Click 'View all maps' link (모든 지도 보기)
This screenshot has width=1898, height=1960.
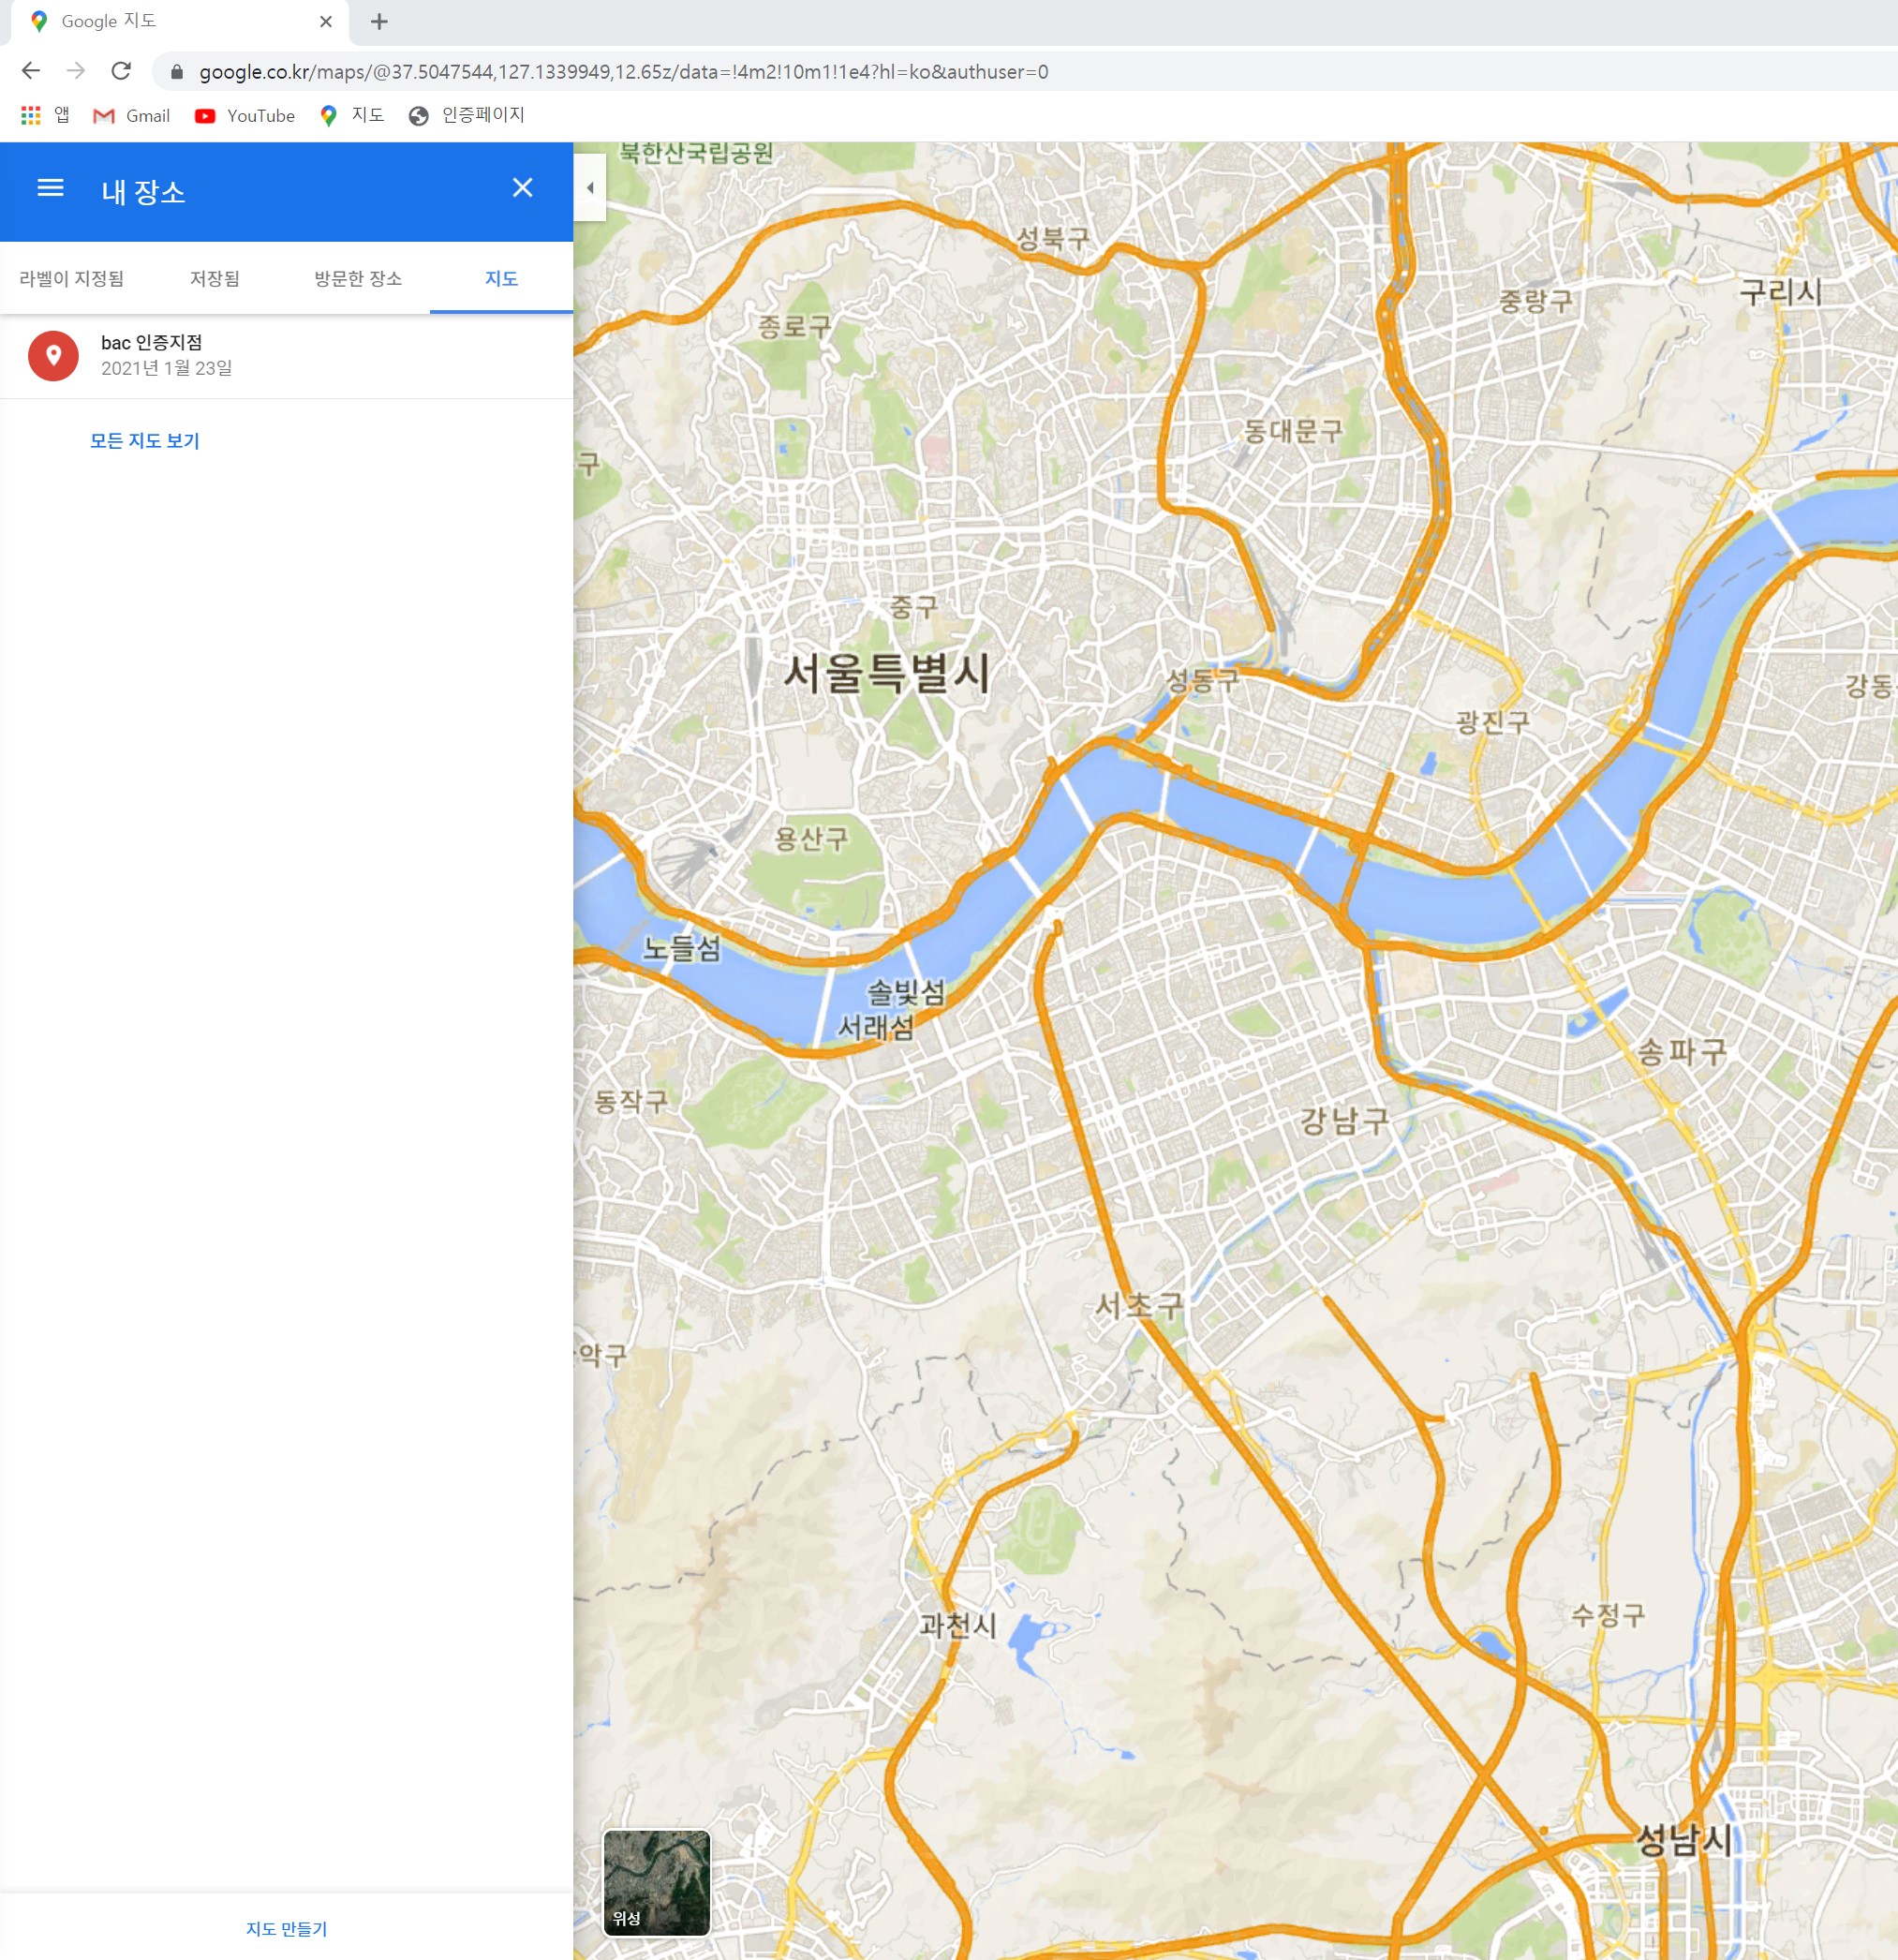point(145,441)
